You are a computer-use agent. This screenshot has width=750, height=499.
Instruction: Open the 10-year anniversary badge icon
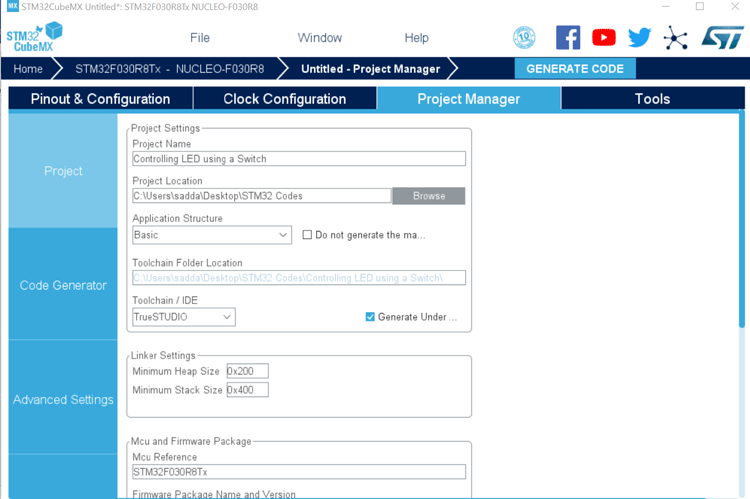[524, 37]
